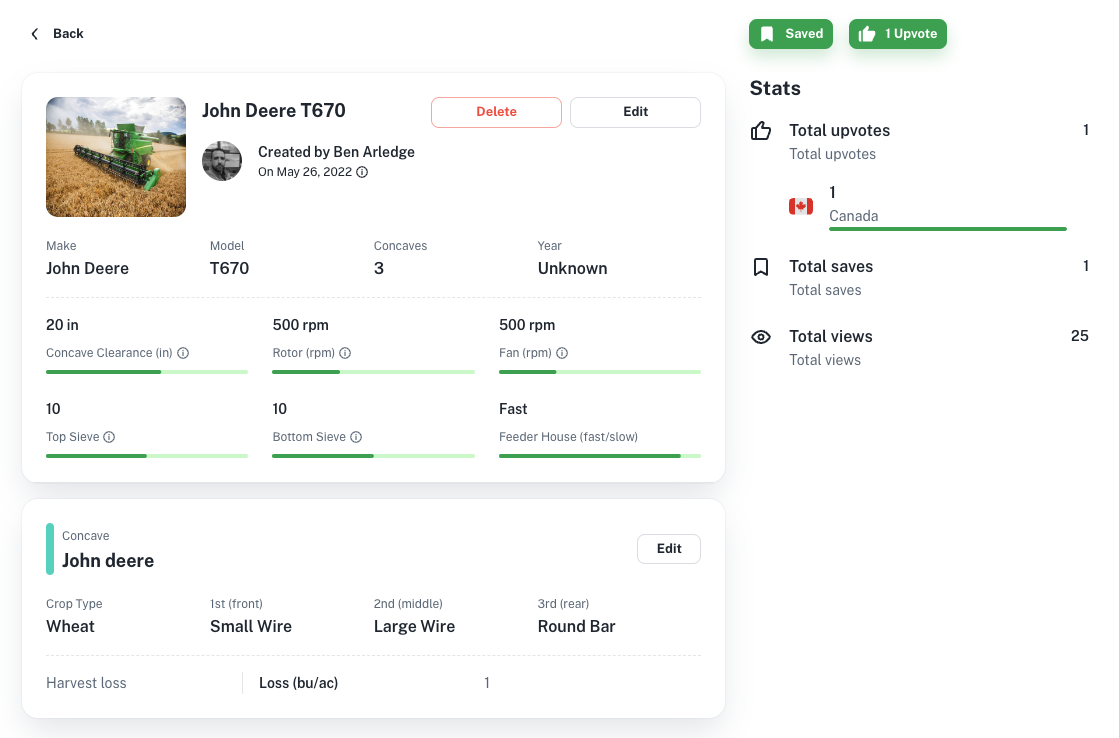Click Ben Arledge's profile avatar

click(x=222, y=161)
